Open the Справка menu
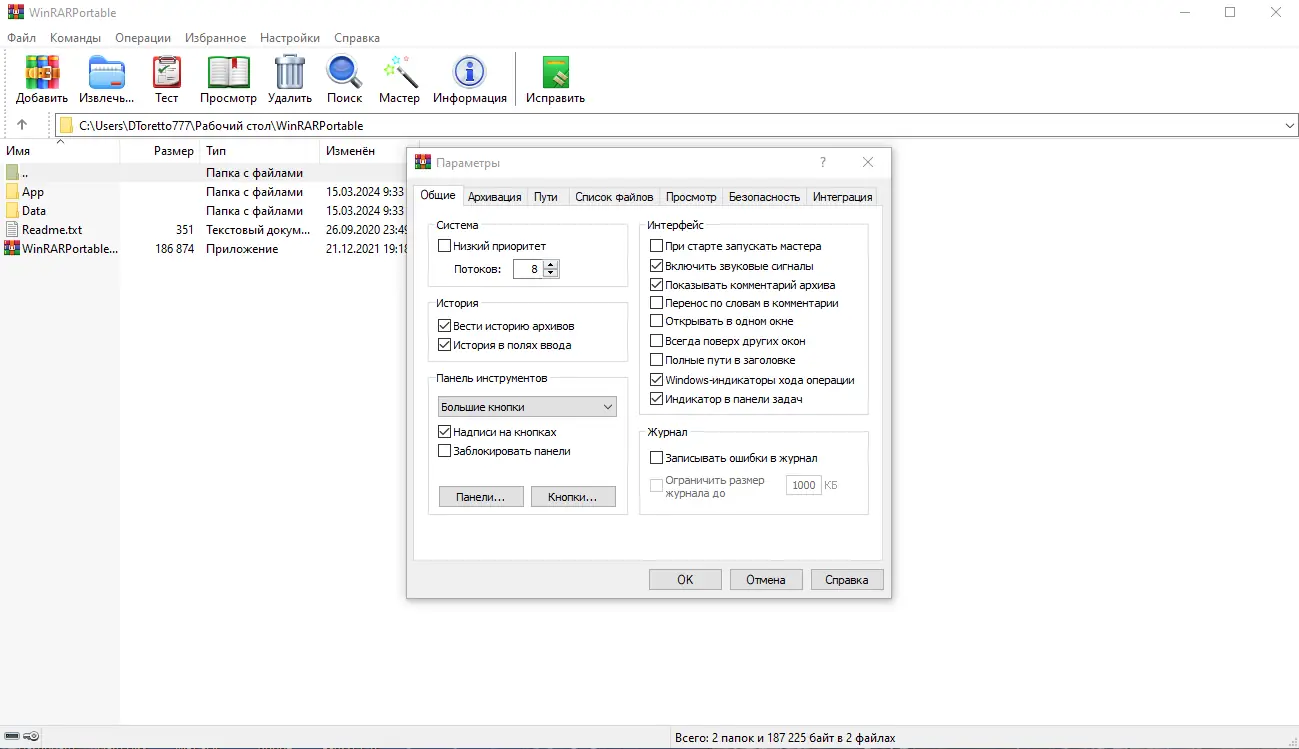 357,38
